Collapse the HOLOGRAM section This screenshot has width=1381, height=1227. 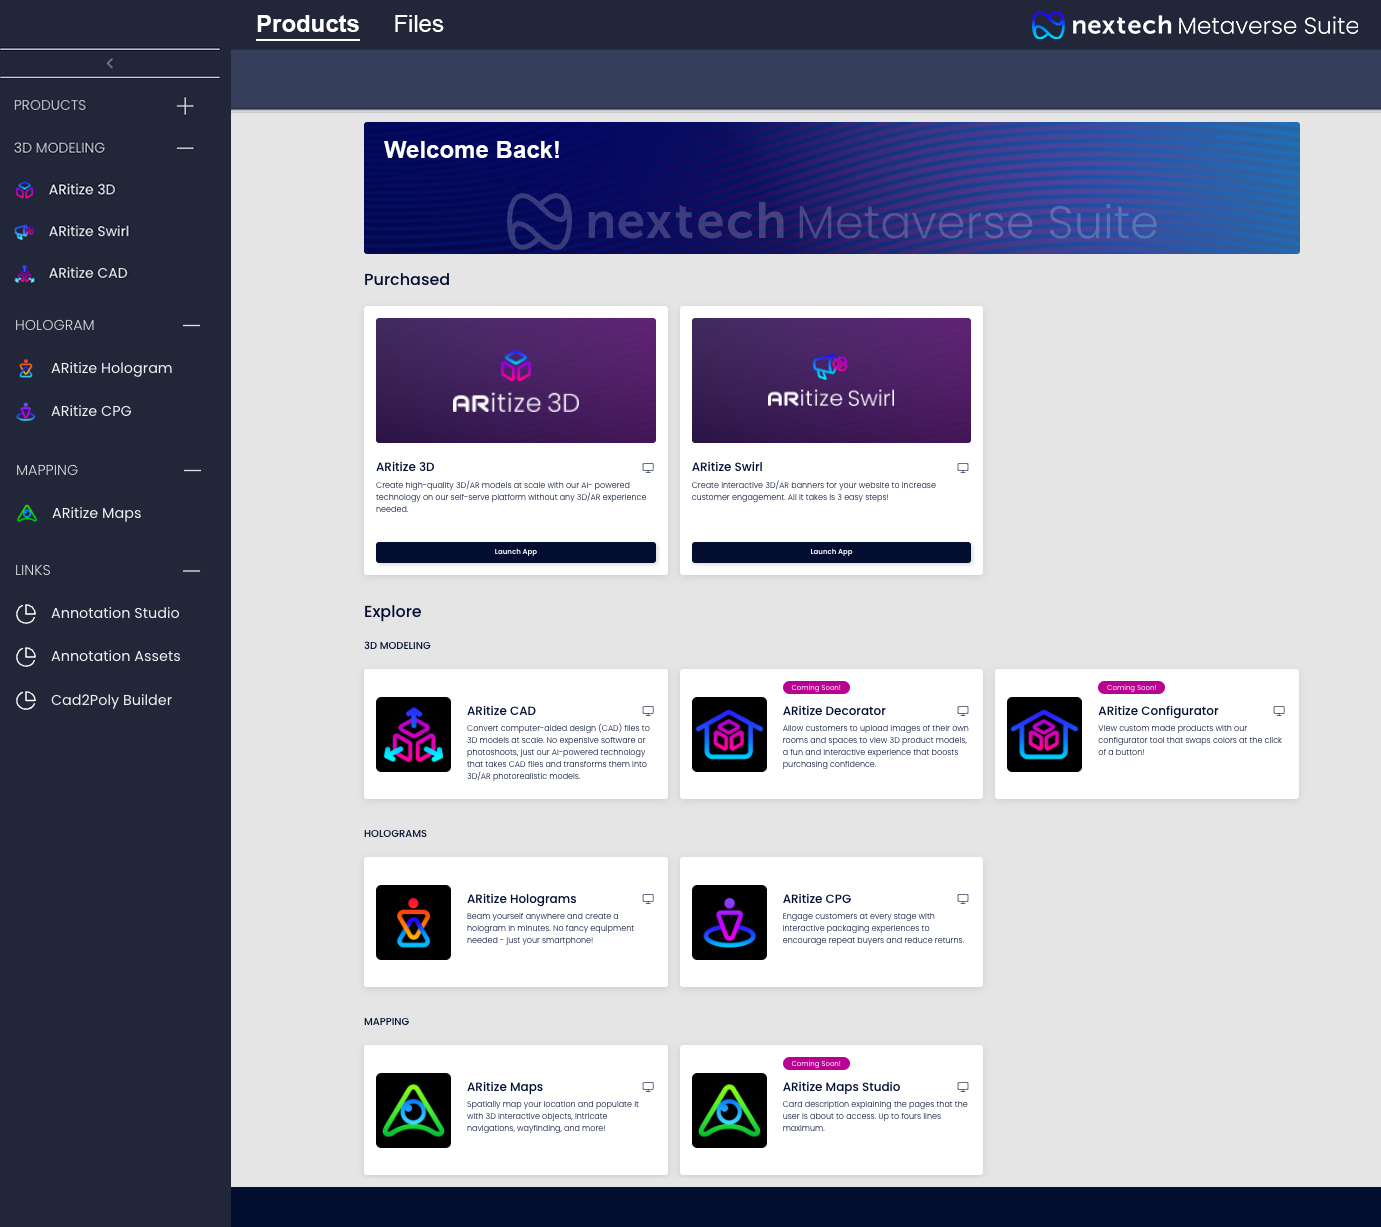click(192, 325)
